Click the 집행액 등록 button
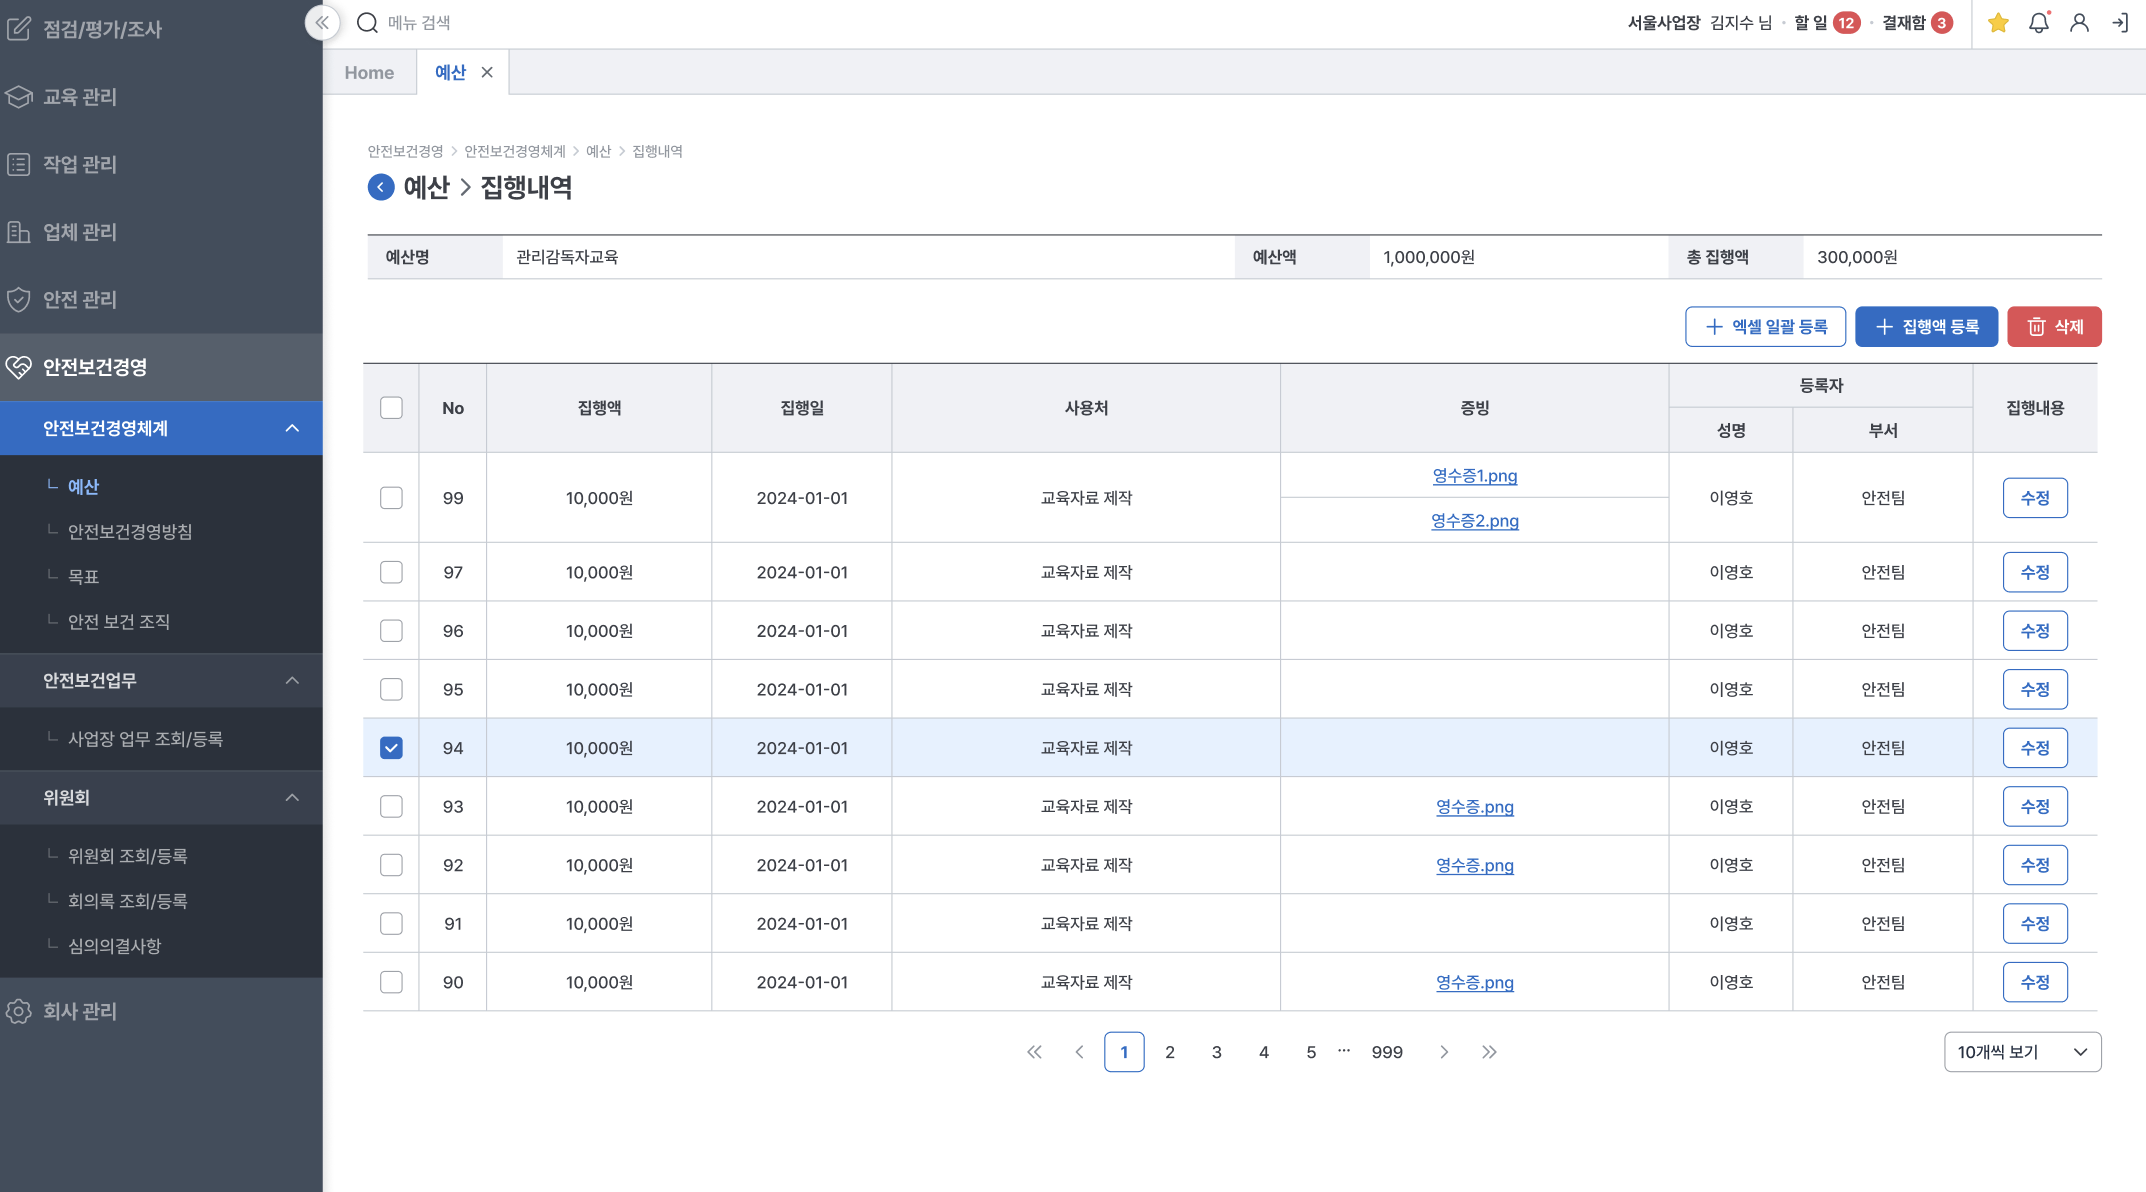 tap(1926, 327)
